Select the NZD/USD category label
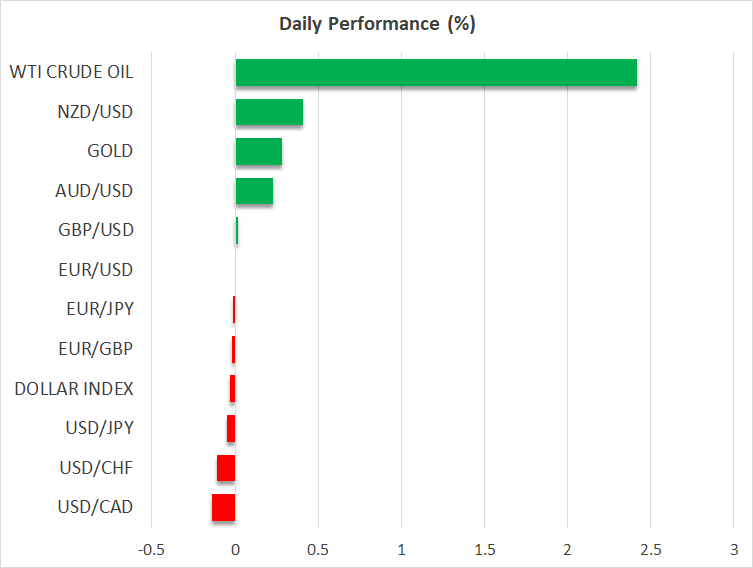This screenshot has height=568, width=753. (96, 112)
